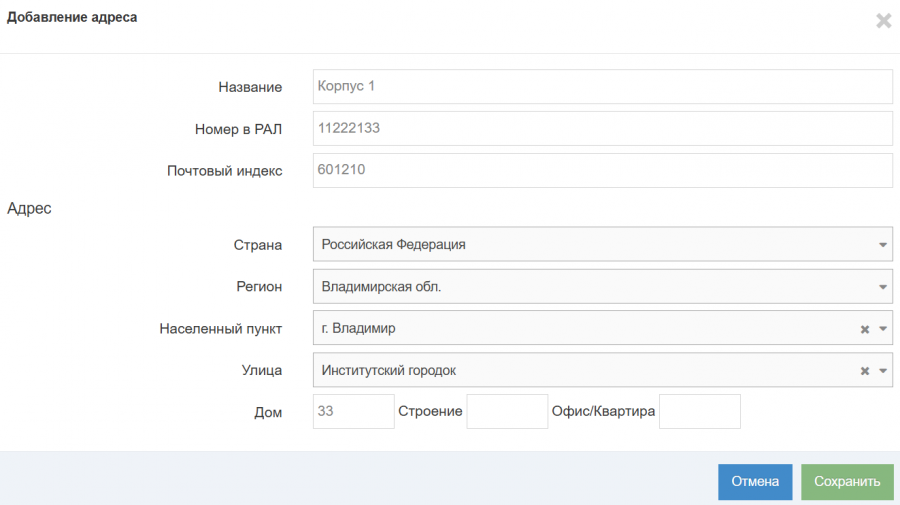This screenshot has width=900, height=505.
Task: Close the Добавление адреса dialog
Action: [x=883, y=21]
